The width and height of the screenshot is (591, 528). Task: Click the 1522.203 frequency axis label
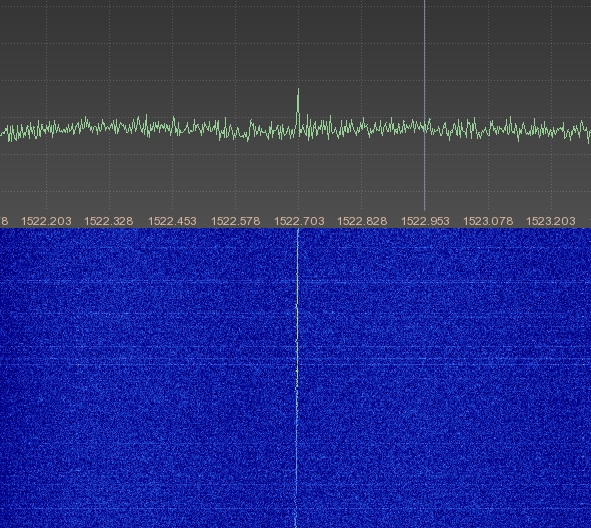pos(46,221)
